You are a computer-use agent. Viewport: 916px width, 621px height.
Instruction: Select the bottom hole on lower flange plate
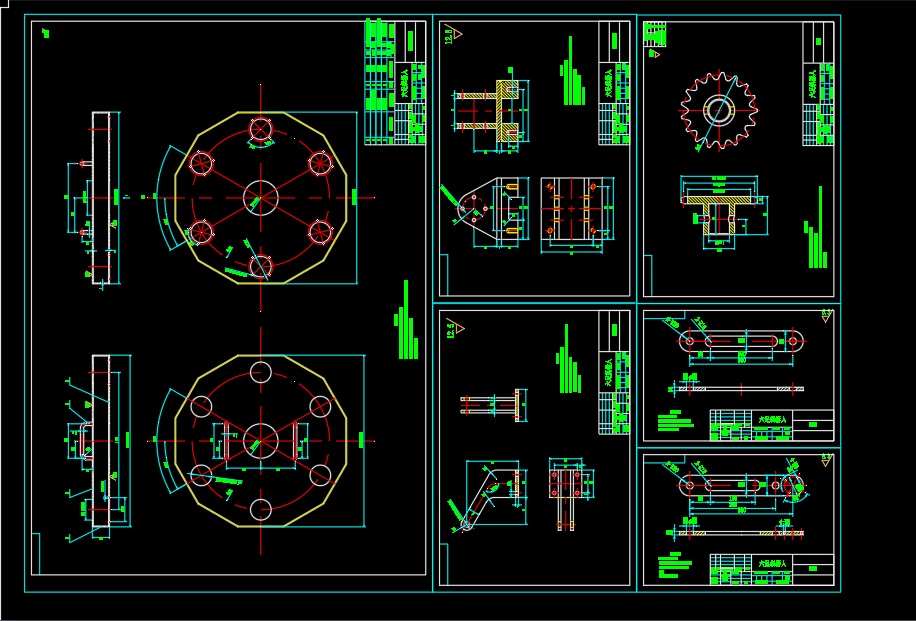[x=261, y=509]
